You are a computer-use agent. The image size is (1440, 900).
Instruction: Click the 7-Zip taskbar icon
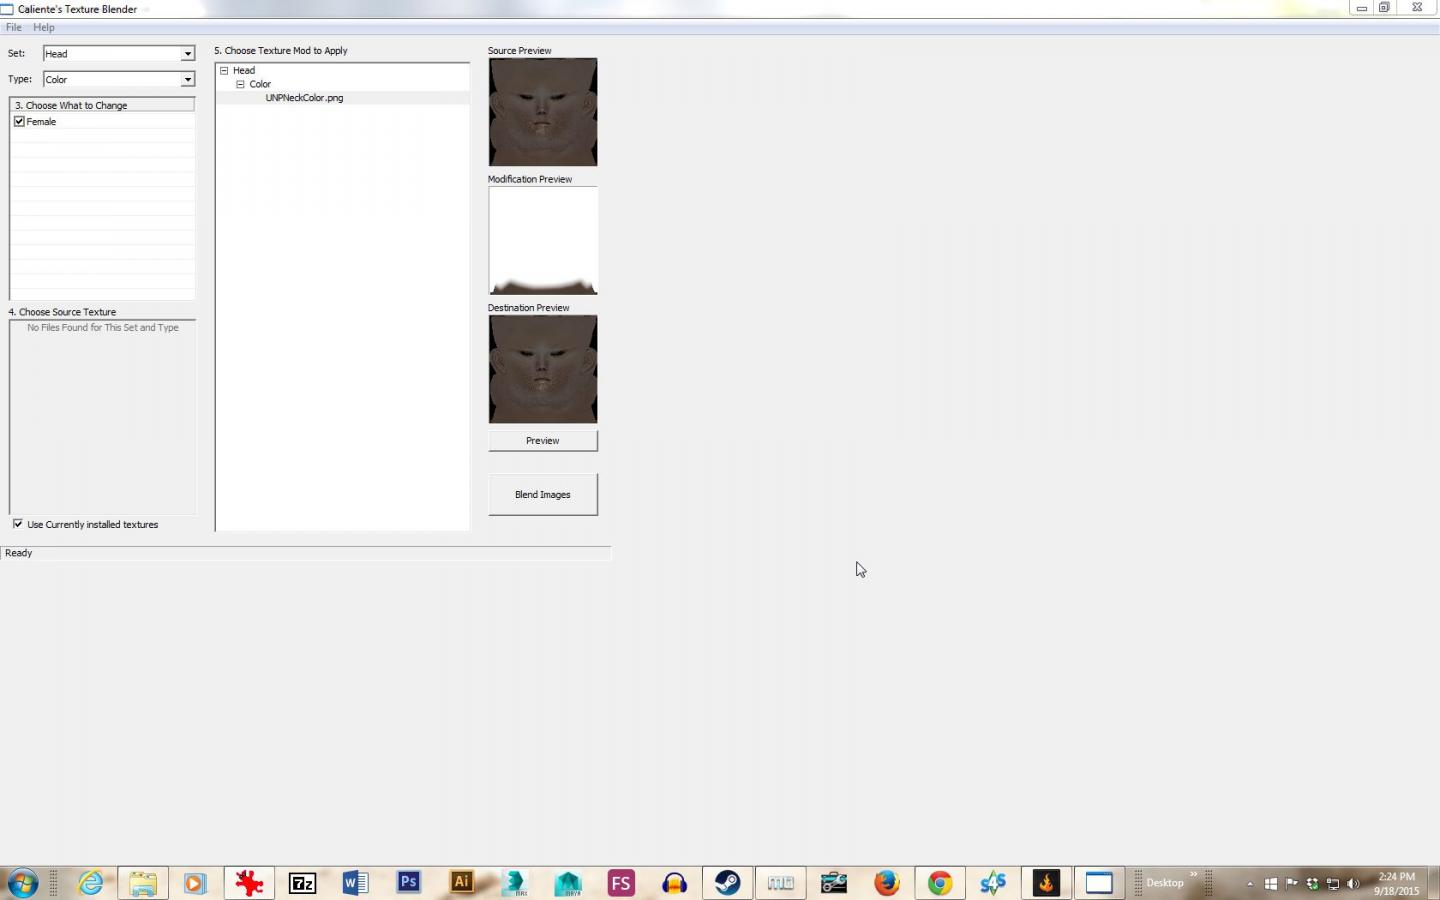coord(302,882)
